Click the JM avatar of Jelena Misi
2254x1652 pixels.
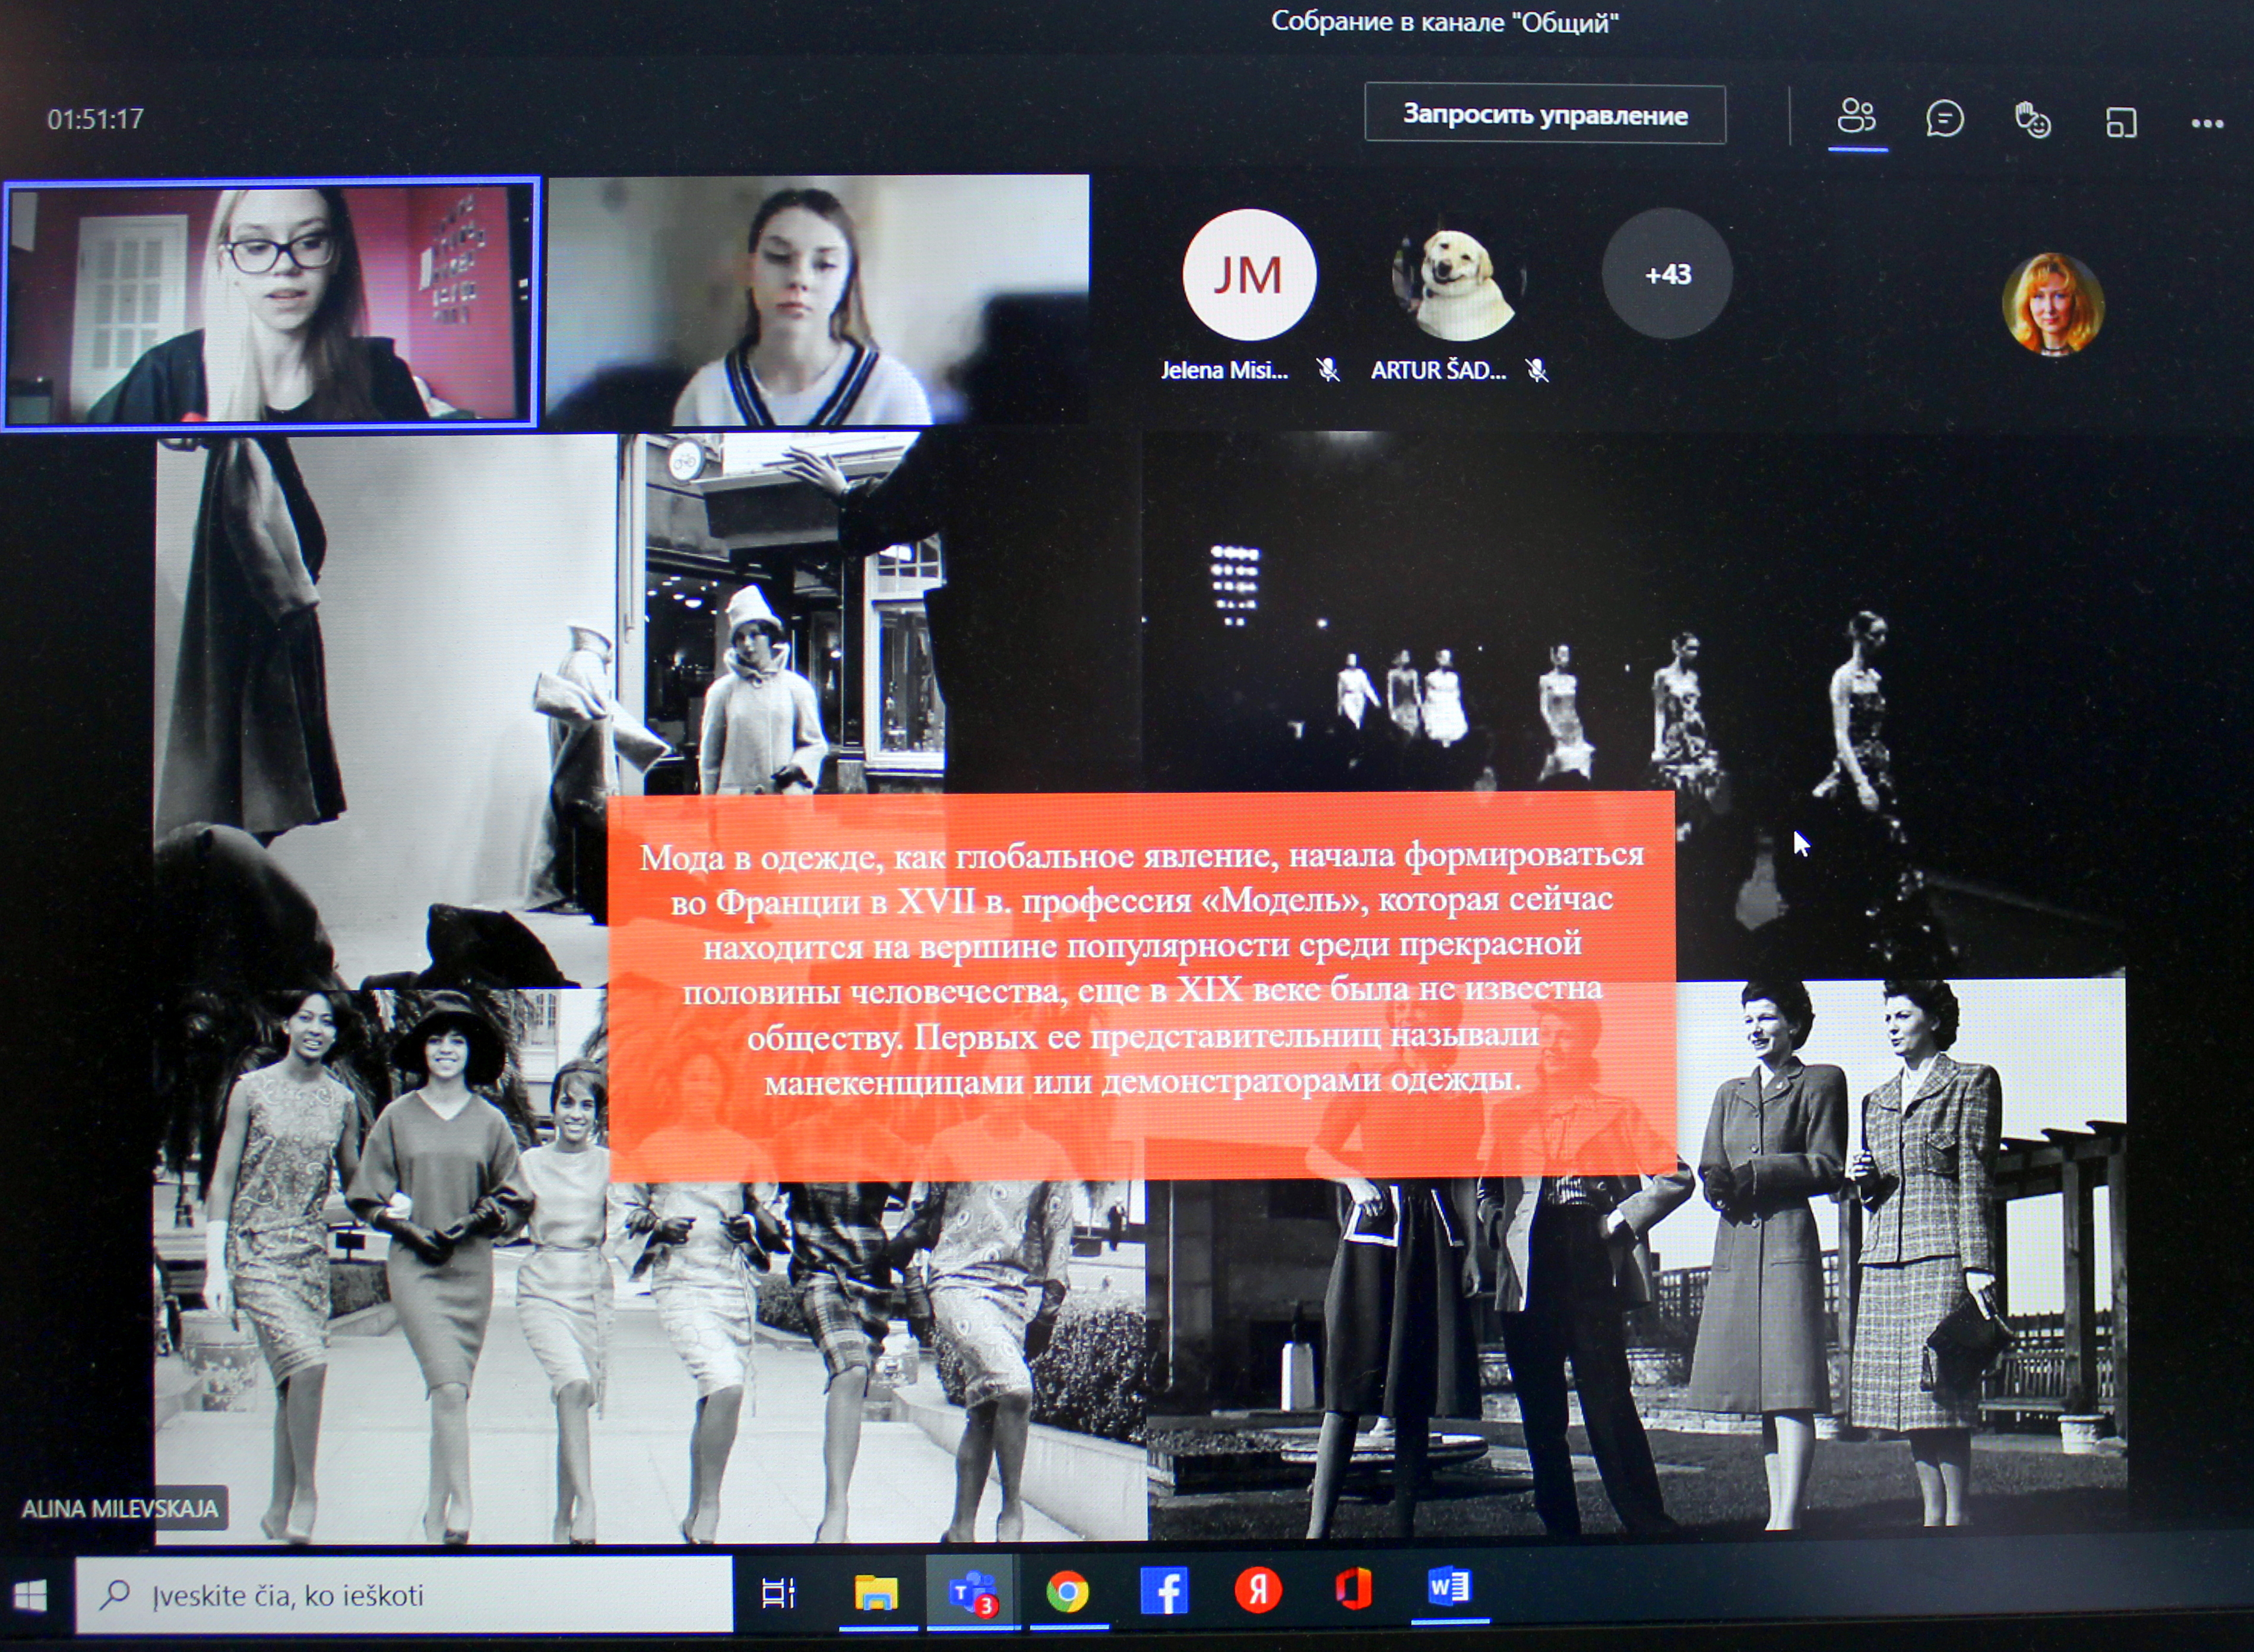(x=1249, y=275)
